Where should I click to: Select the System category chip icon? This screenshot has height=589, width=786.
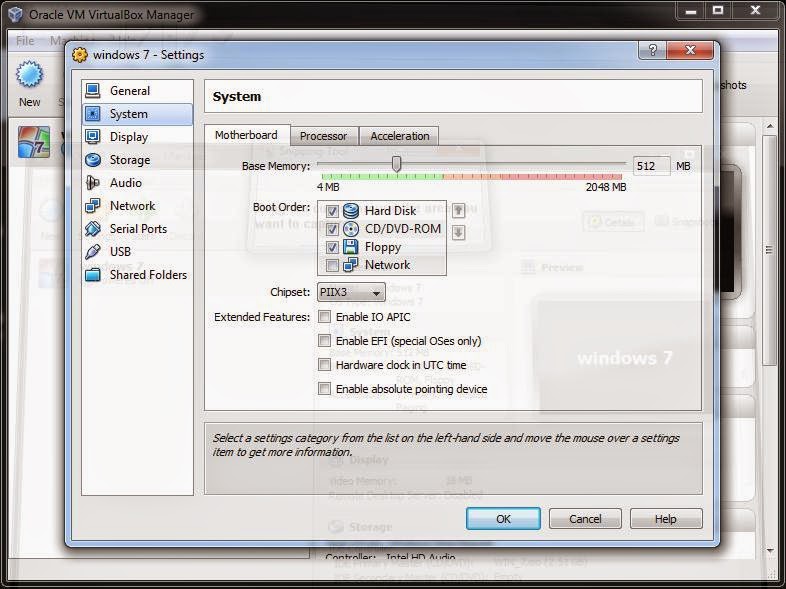(x=93, y=114)
